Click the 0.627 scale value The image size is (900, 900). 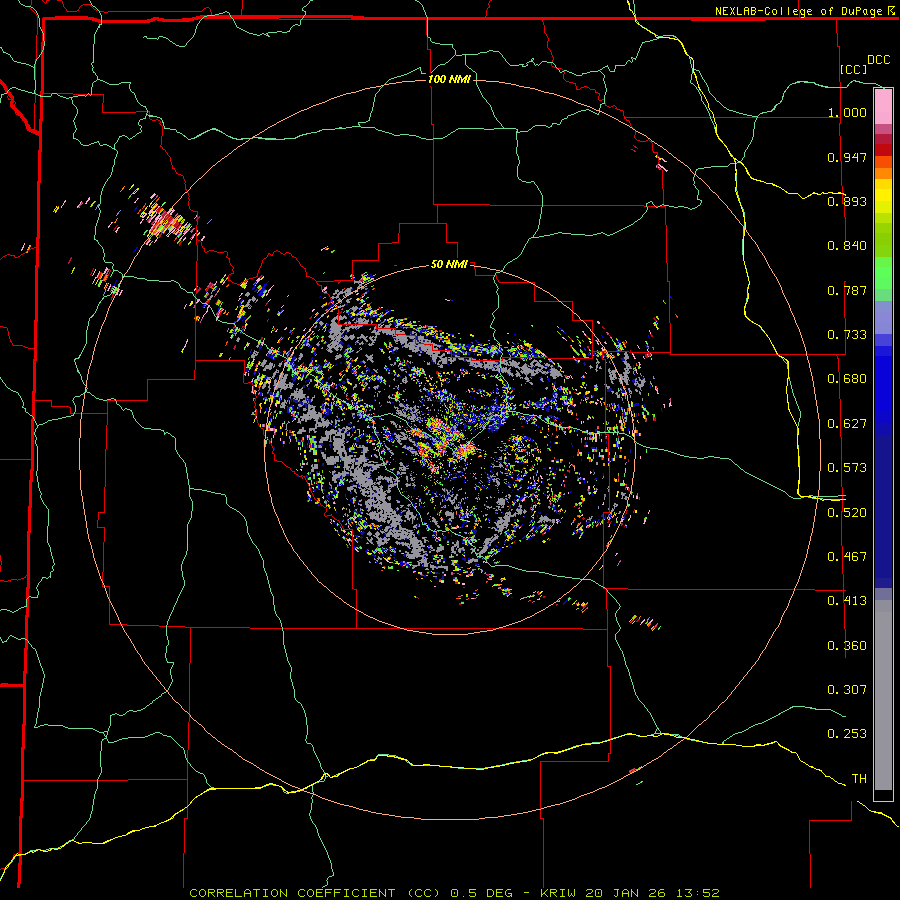click(847, 424)
